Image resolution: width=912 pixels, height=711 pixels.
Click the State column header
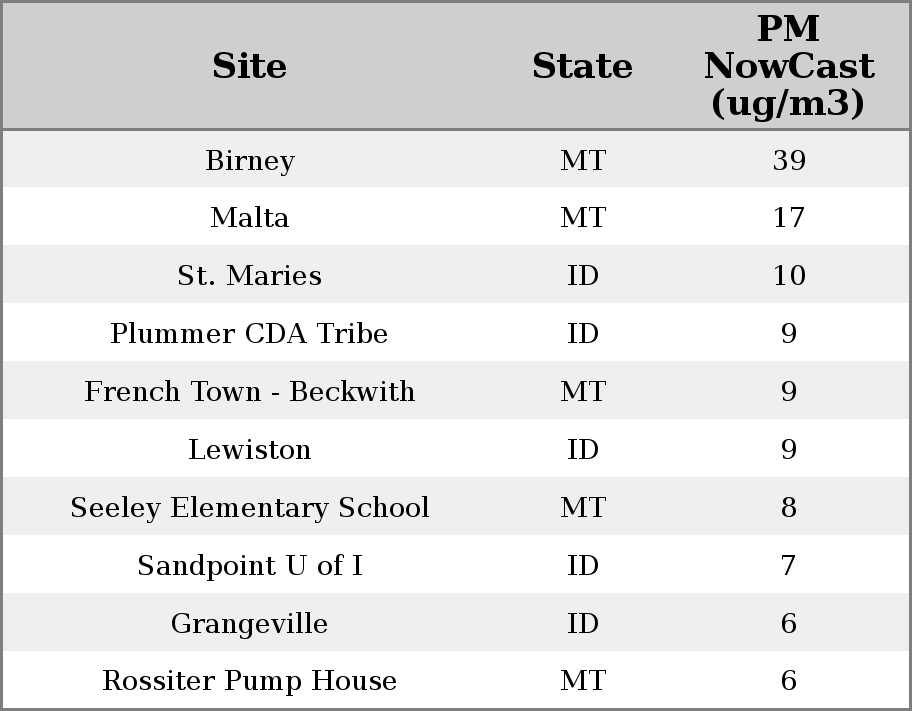point(582,66)
